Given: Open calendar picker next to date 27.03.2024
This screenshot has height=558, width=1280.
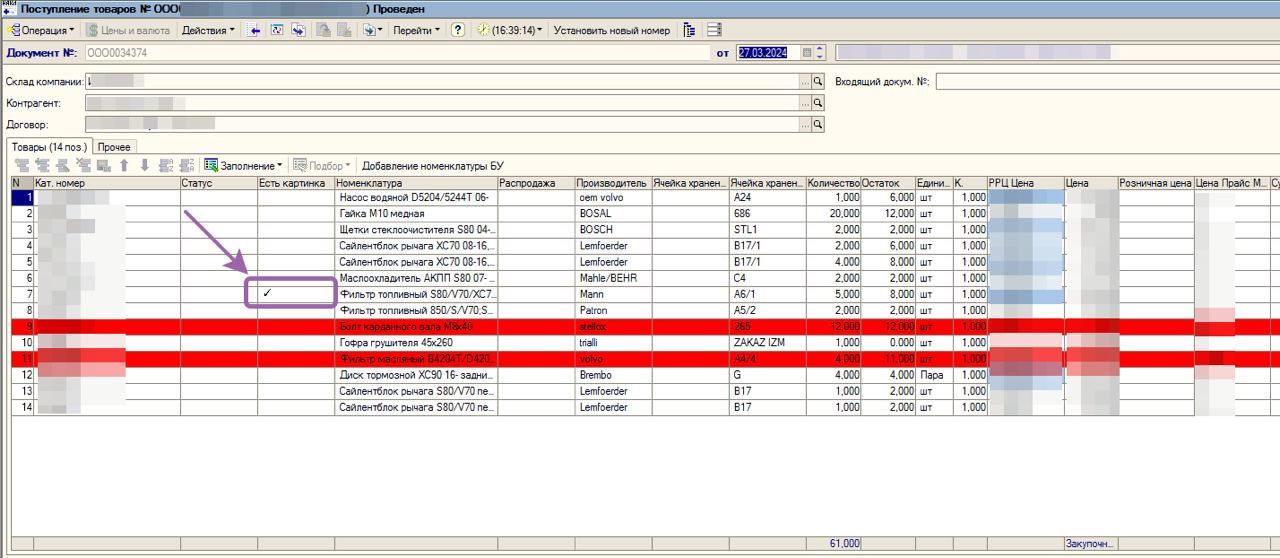Looking at the screenshot, I should (x=808, y=53).
